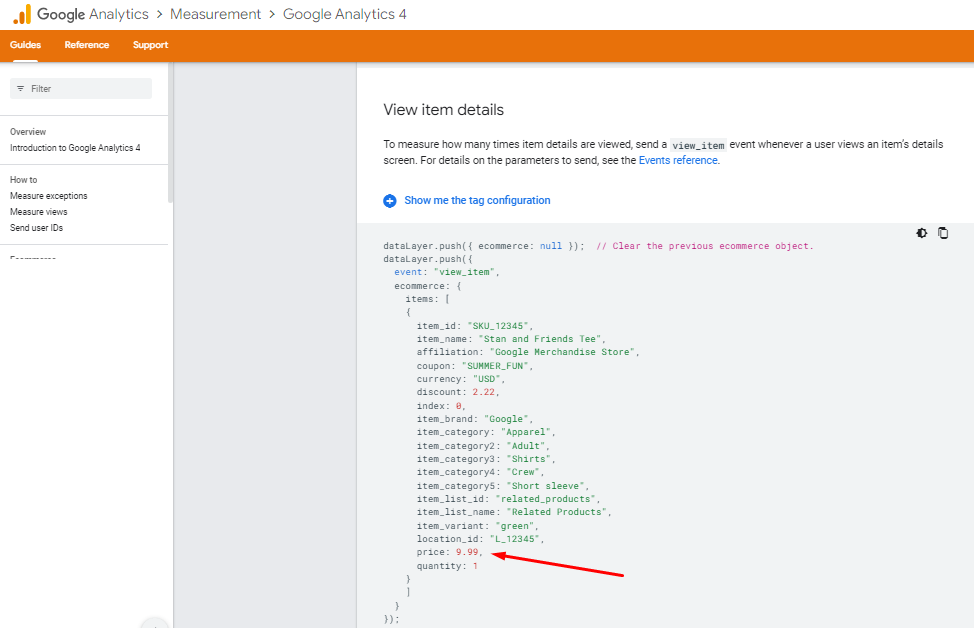Open the Measure exceptions guide
This screenshot has height=628, width=974.
coord(48,196)
